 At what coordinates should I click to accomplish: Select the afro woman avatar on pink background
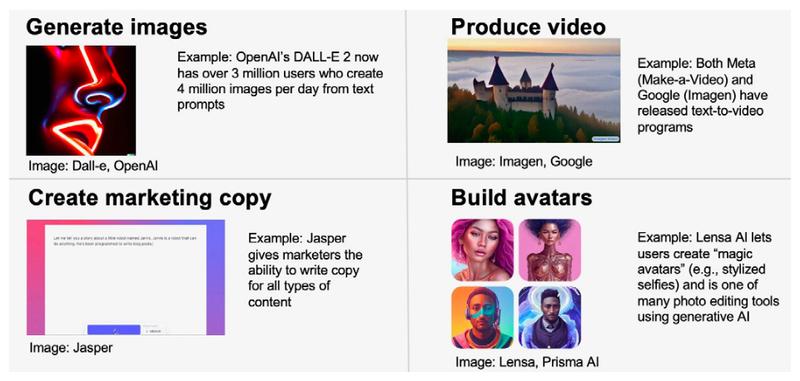[x=549, y=250]
